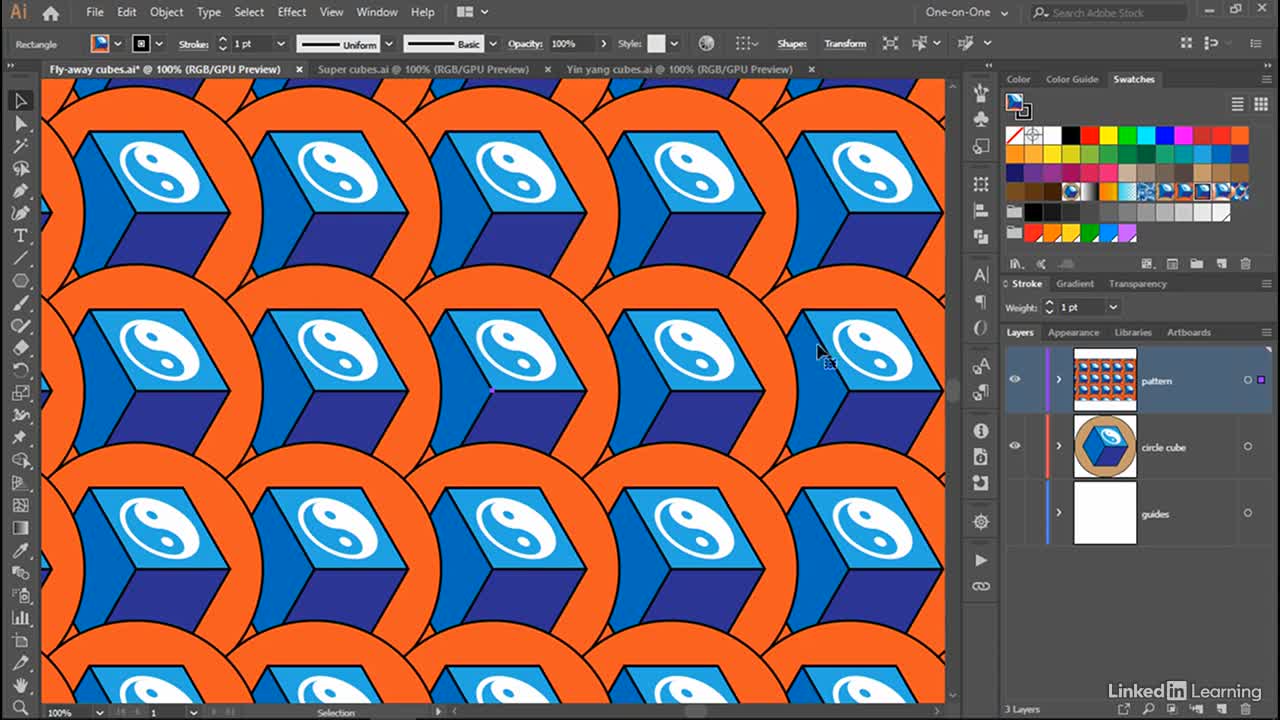Go to the Illustrator Home screen
1280x720 pixels.
tap(51, 13)
